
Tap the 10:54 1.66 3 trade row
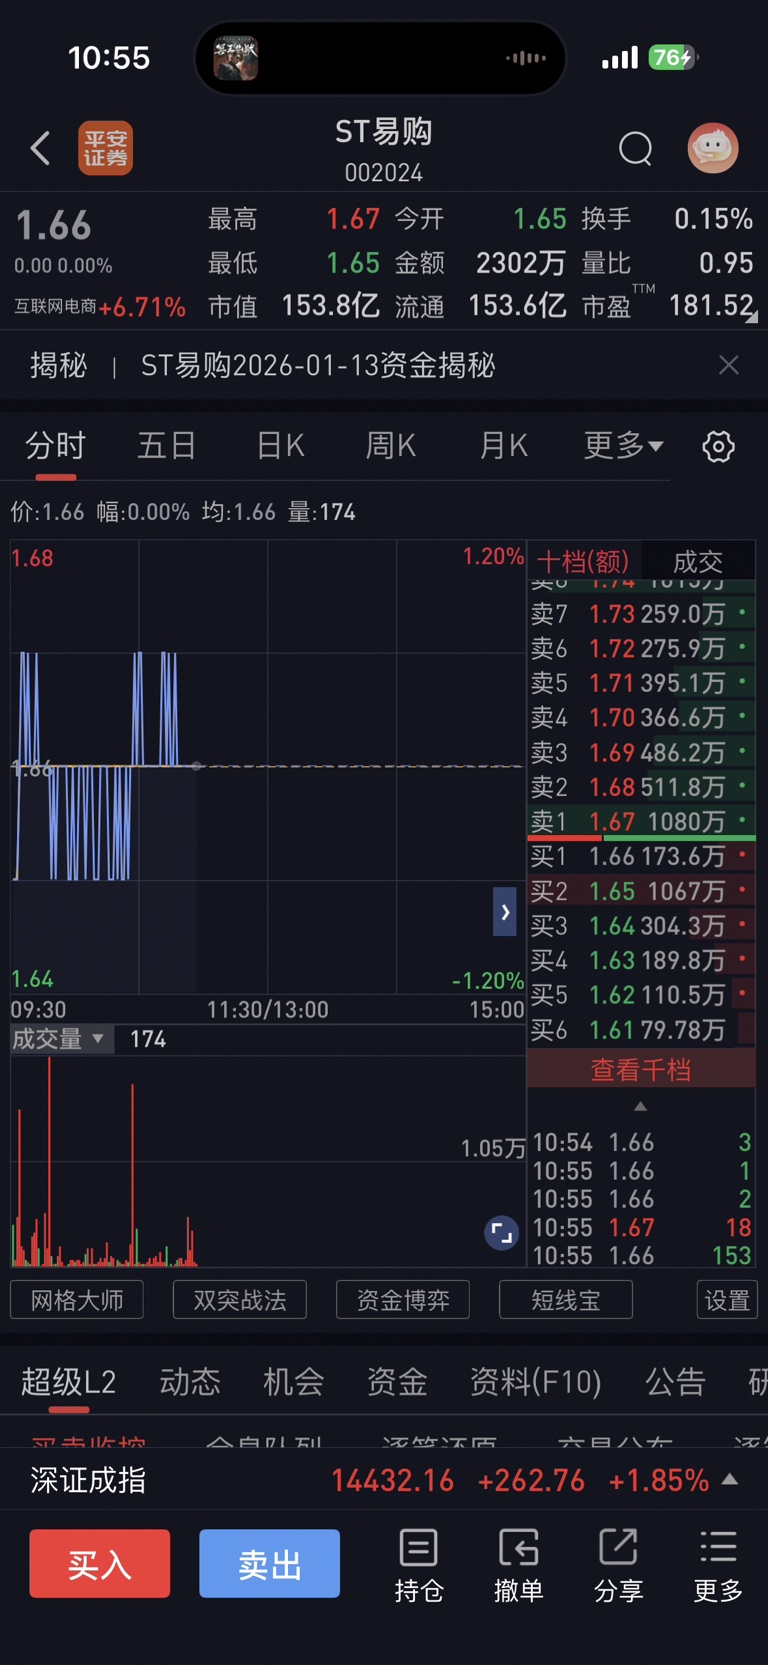(x=641, y=1142)
